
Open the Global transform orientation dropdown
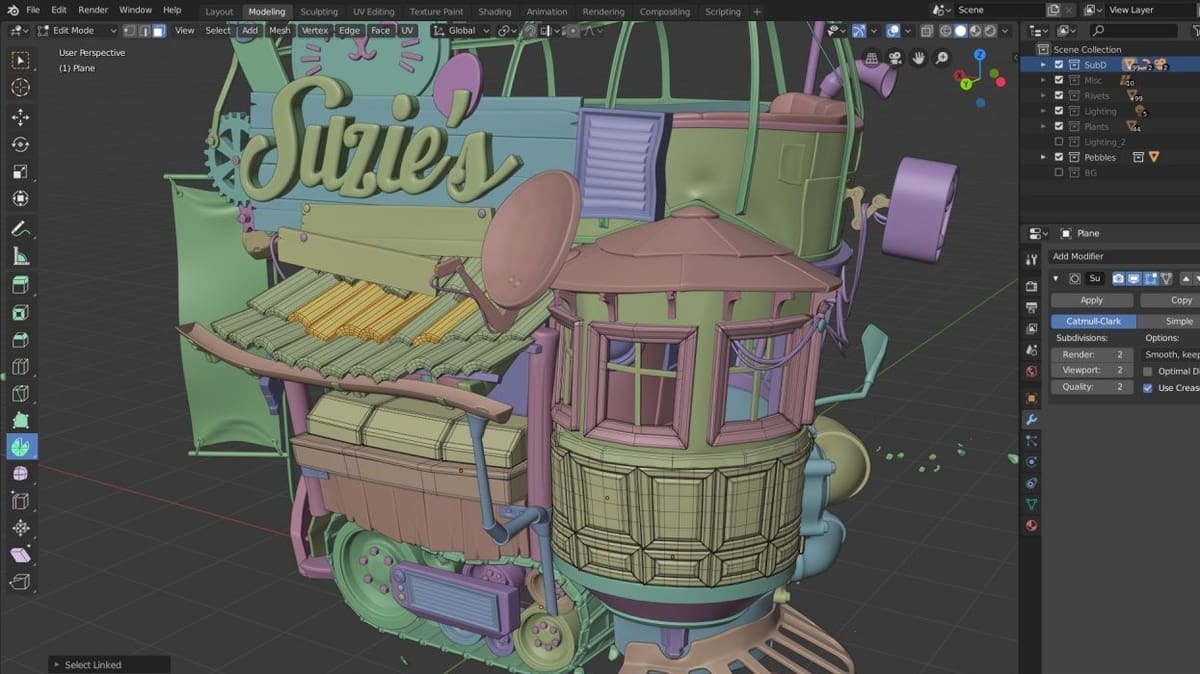click(461, 30)
